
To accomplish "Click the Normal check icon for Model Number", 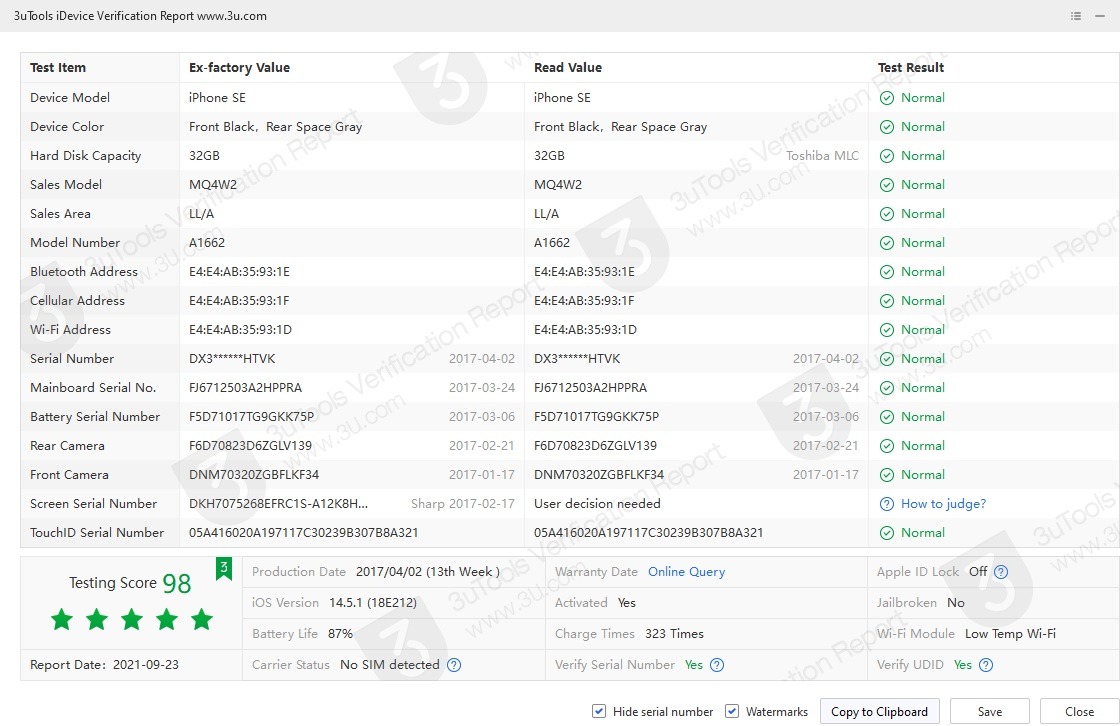I will point(886,243).
